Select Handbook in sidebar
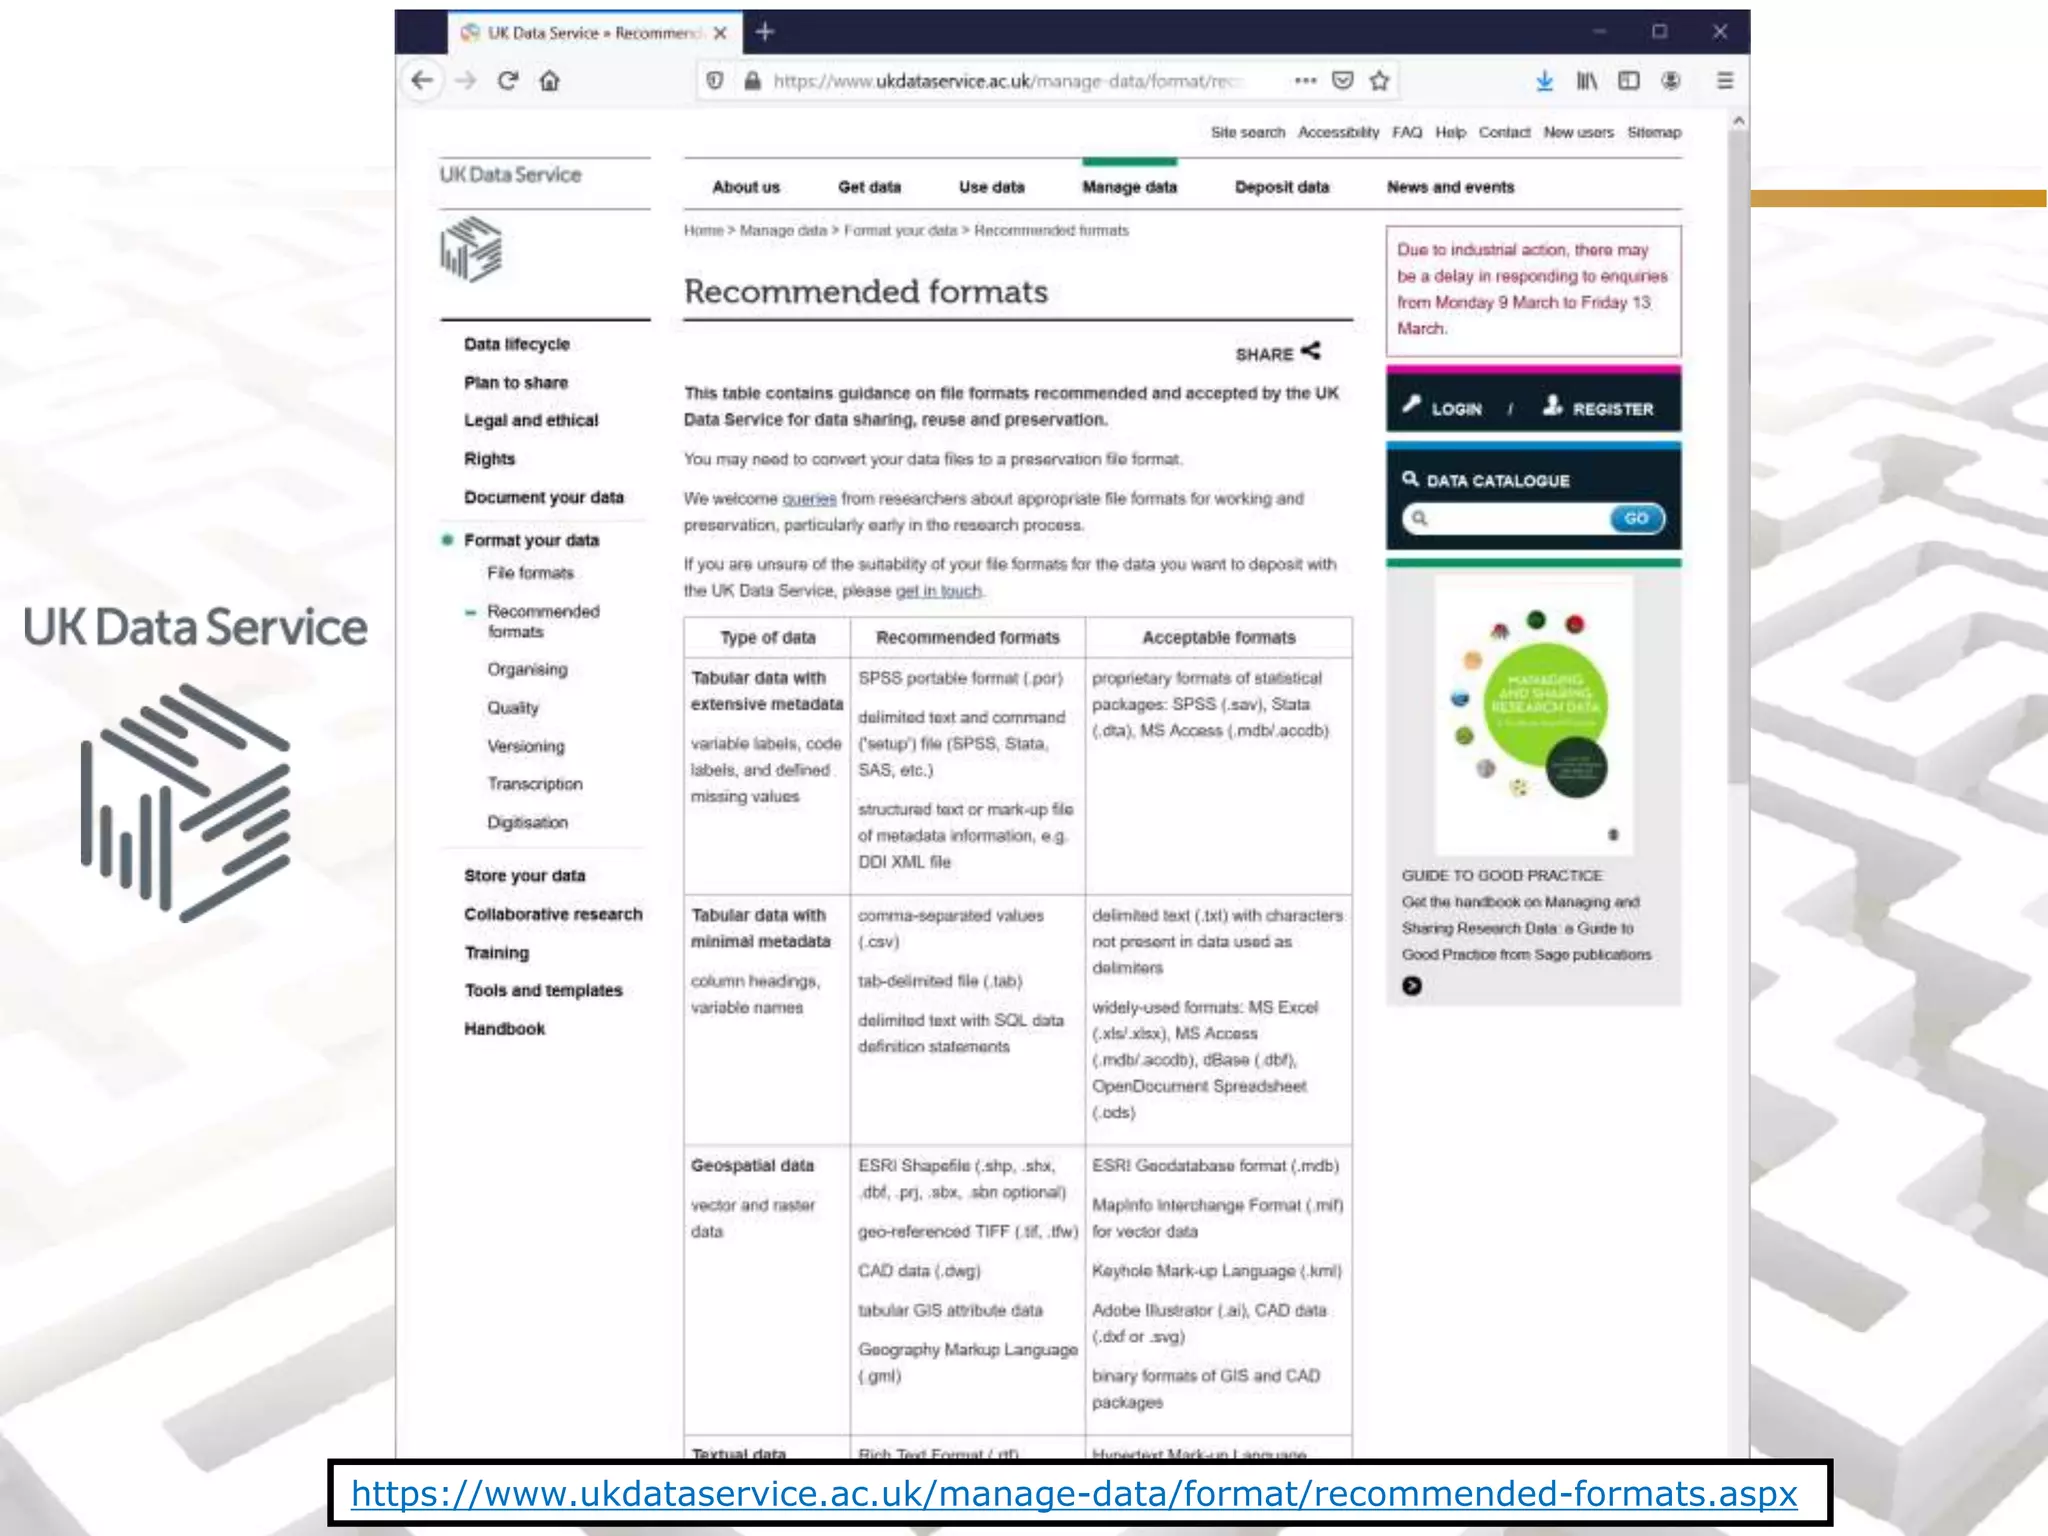Screen dimensions: 2048x1536 [x=504, y=1029]
